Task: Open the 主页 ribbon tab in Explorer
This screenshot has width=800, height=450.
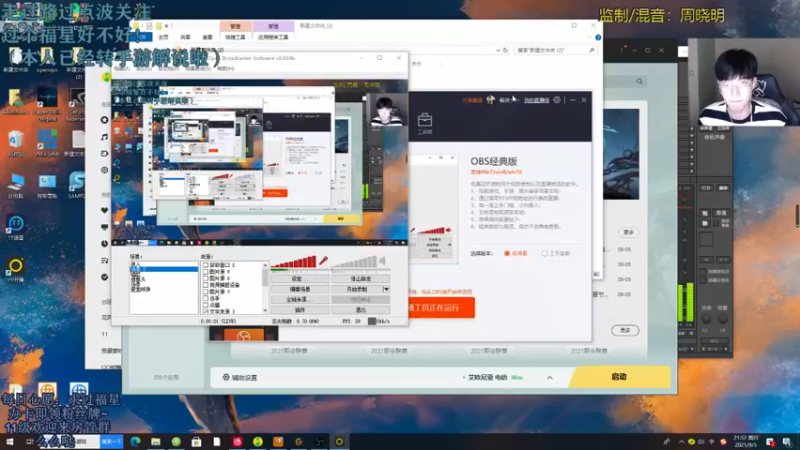Action: click(163, 37)
